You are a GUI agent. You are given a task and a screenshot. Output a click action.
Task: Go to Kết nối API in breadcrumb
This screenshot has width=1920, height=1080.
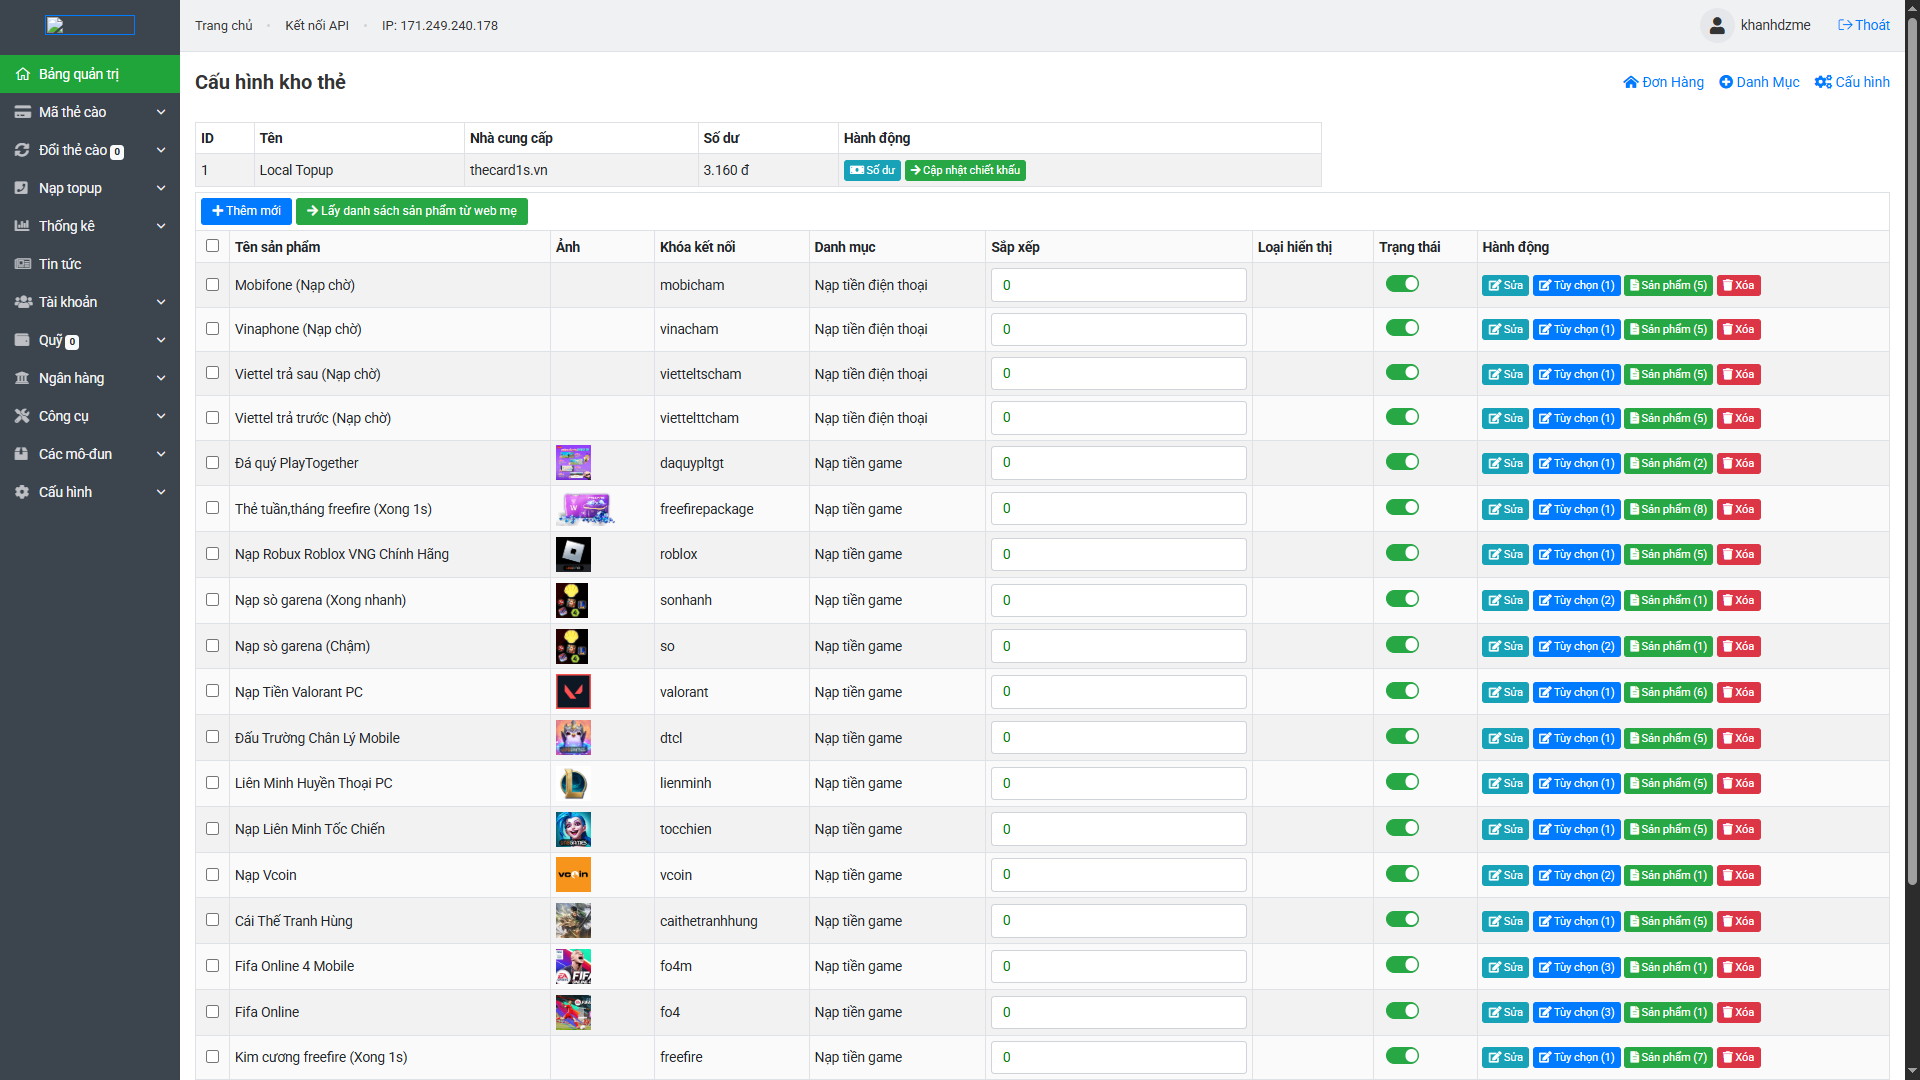[x=316, y=26]
